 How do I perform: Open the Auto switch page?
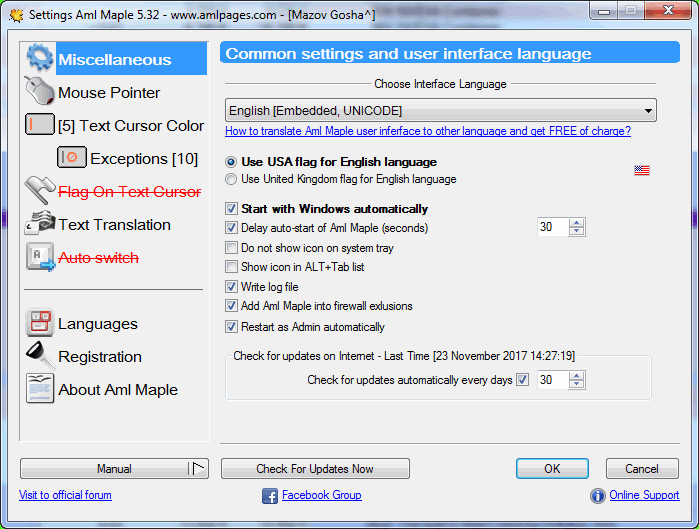coord(99,258)
